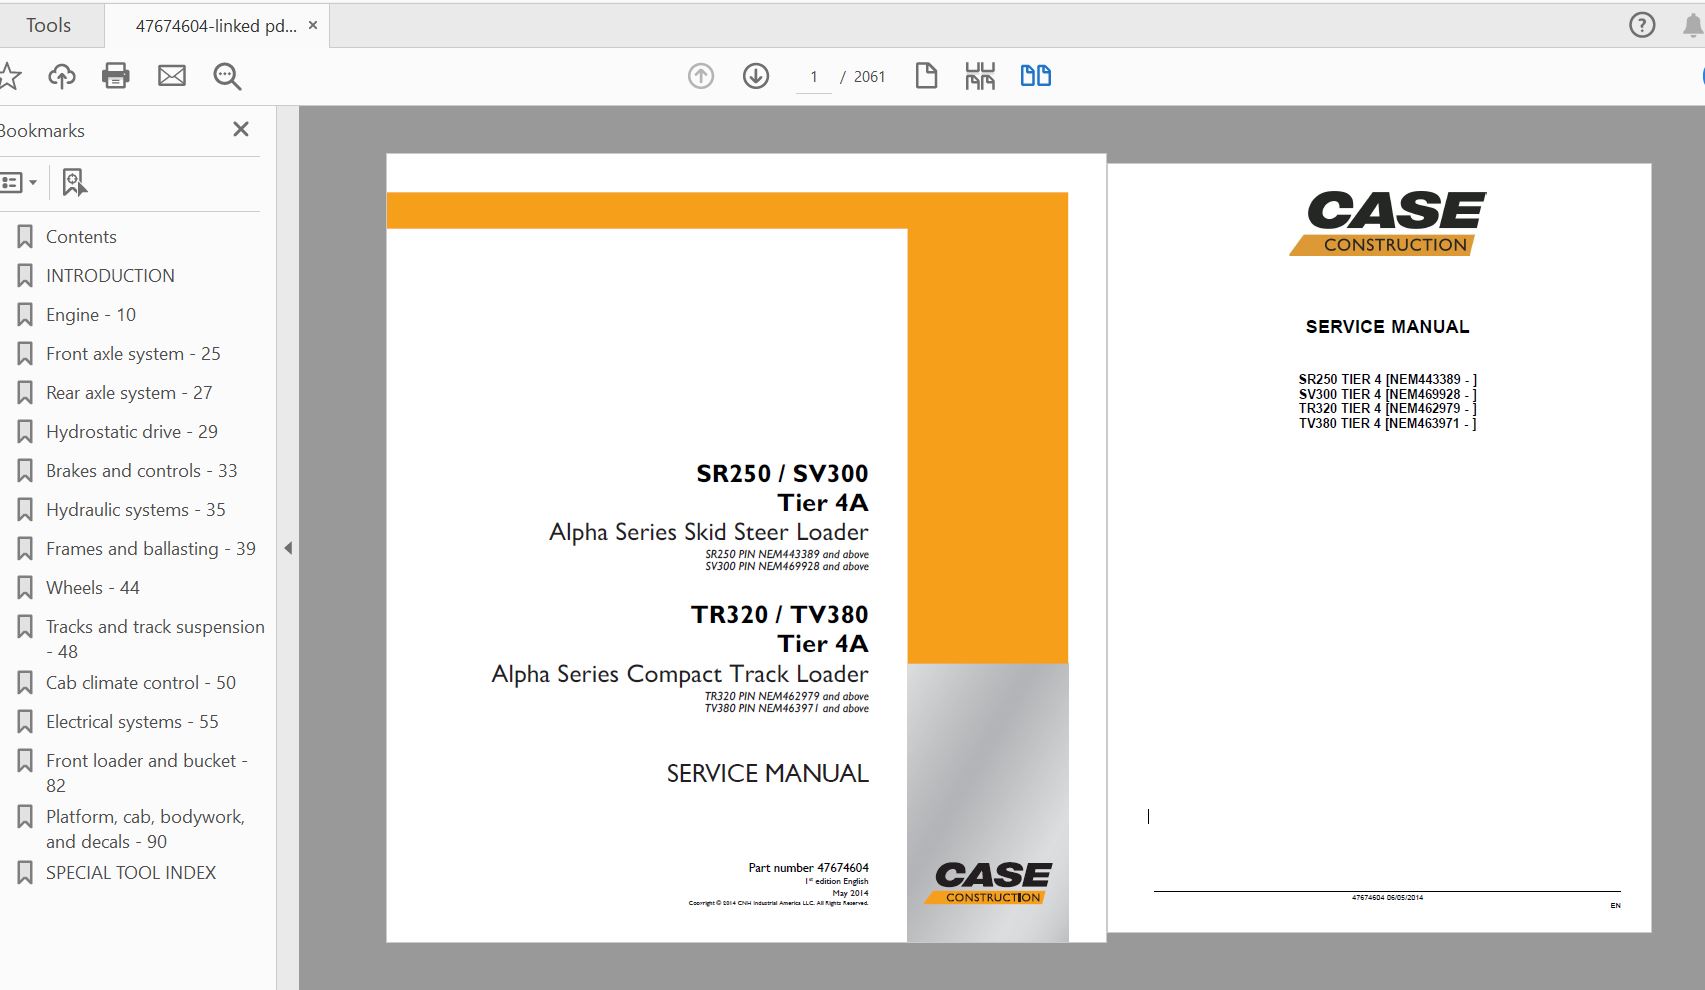
Task: Click the Alpha Series Skid Steer Loader text
Action: tap(709, 532)
